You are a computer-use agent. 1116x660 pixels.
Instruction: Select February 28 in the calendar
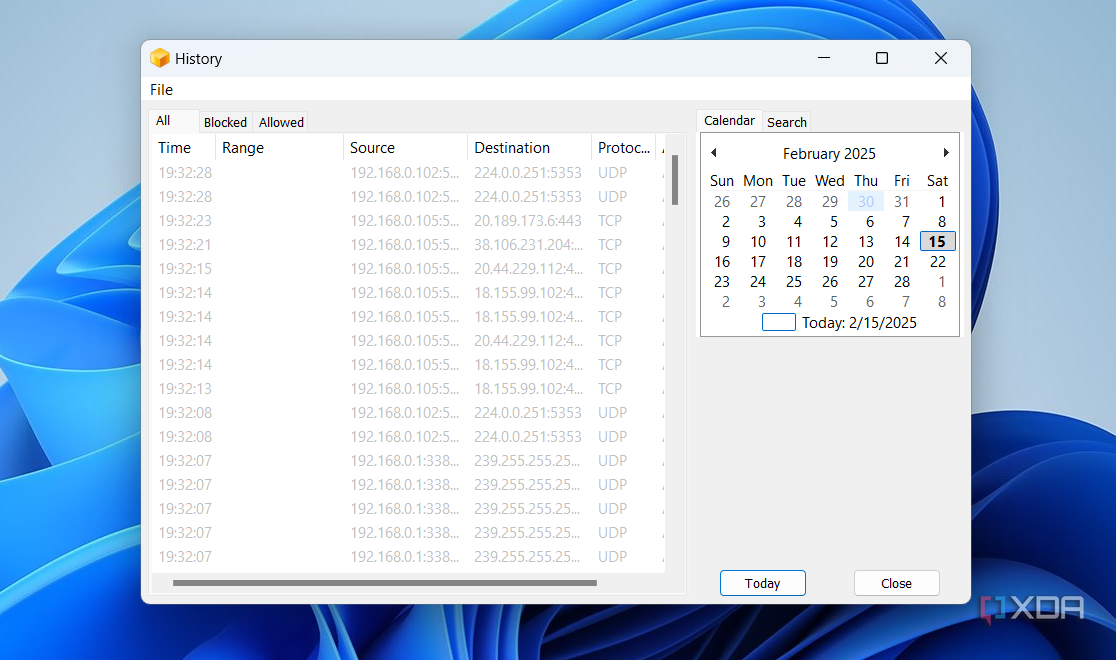tap(902, 282)
